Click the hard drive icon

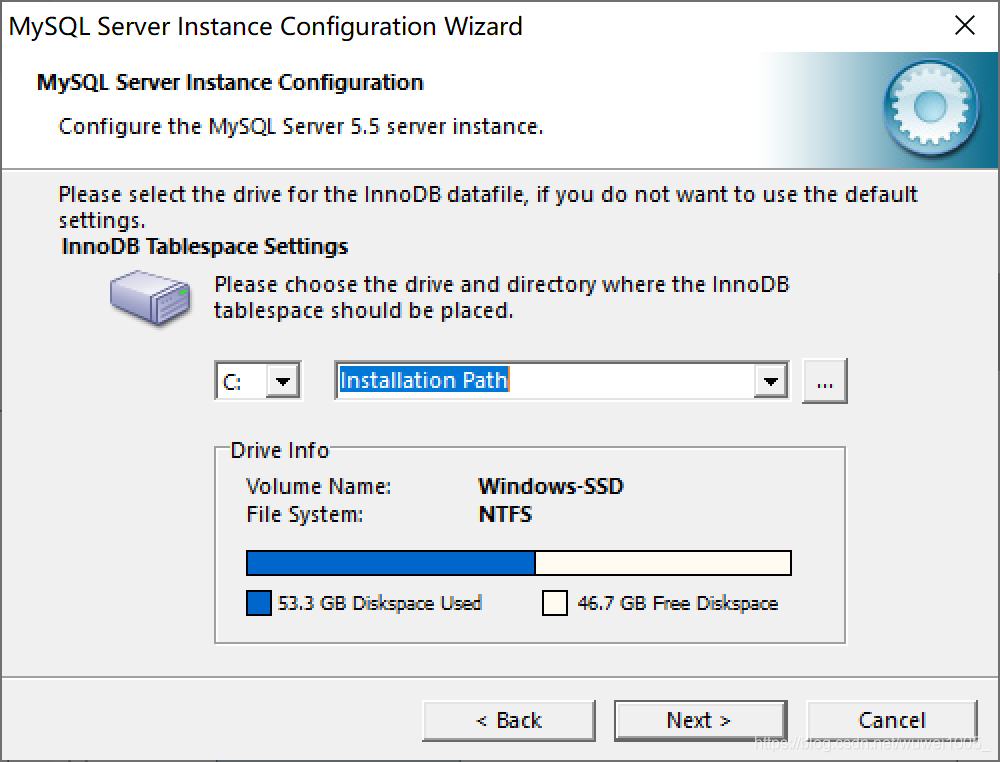tap(151, 298)
